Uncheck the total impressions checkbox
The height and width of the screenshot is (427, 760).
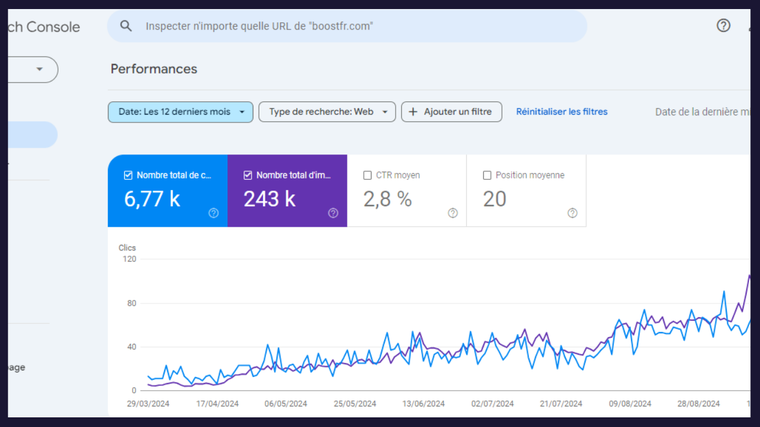248,175
